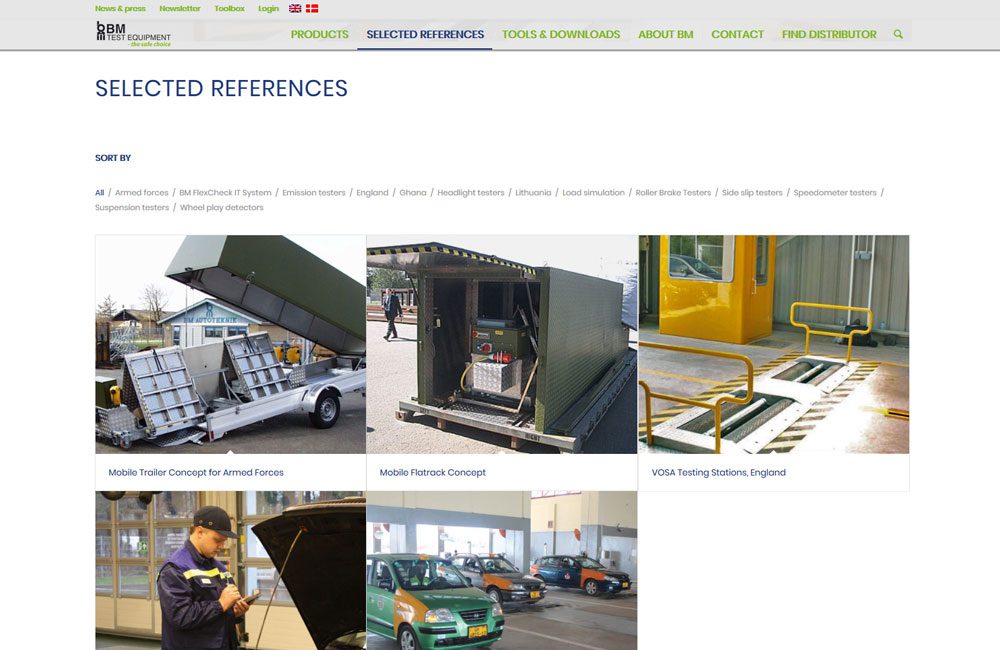Filter references by England
Viewport: 1000px width, 650px height.
(372, 192)
